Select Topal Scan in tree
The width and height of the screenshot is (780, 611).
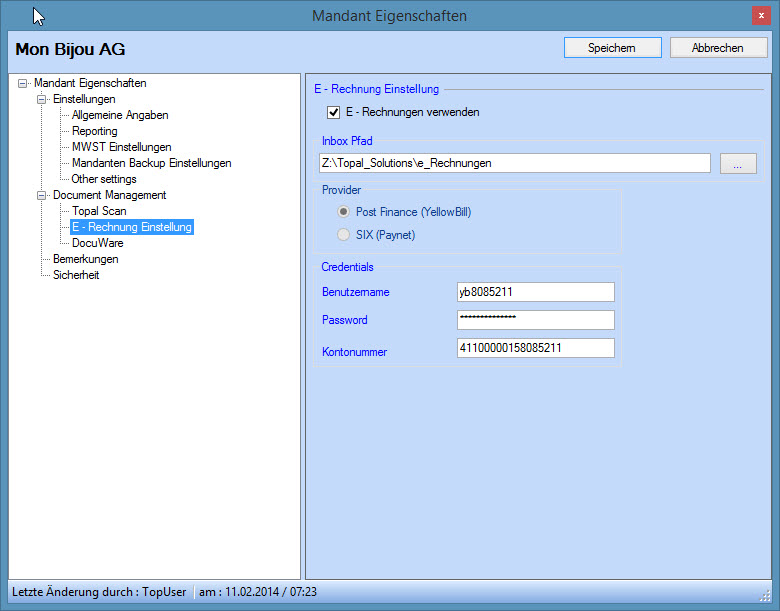[x=99, y=211]
